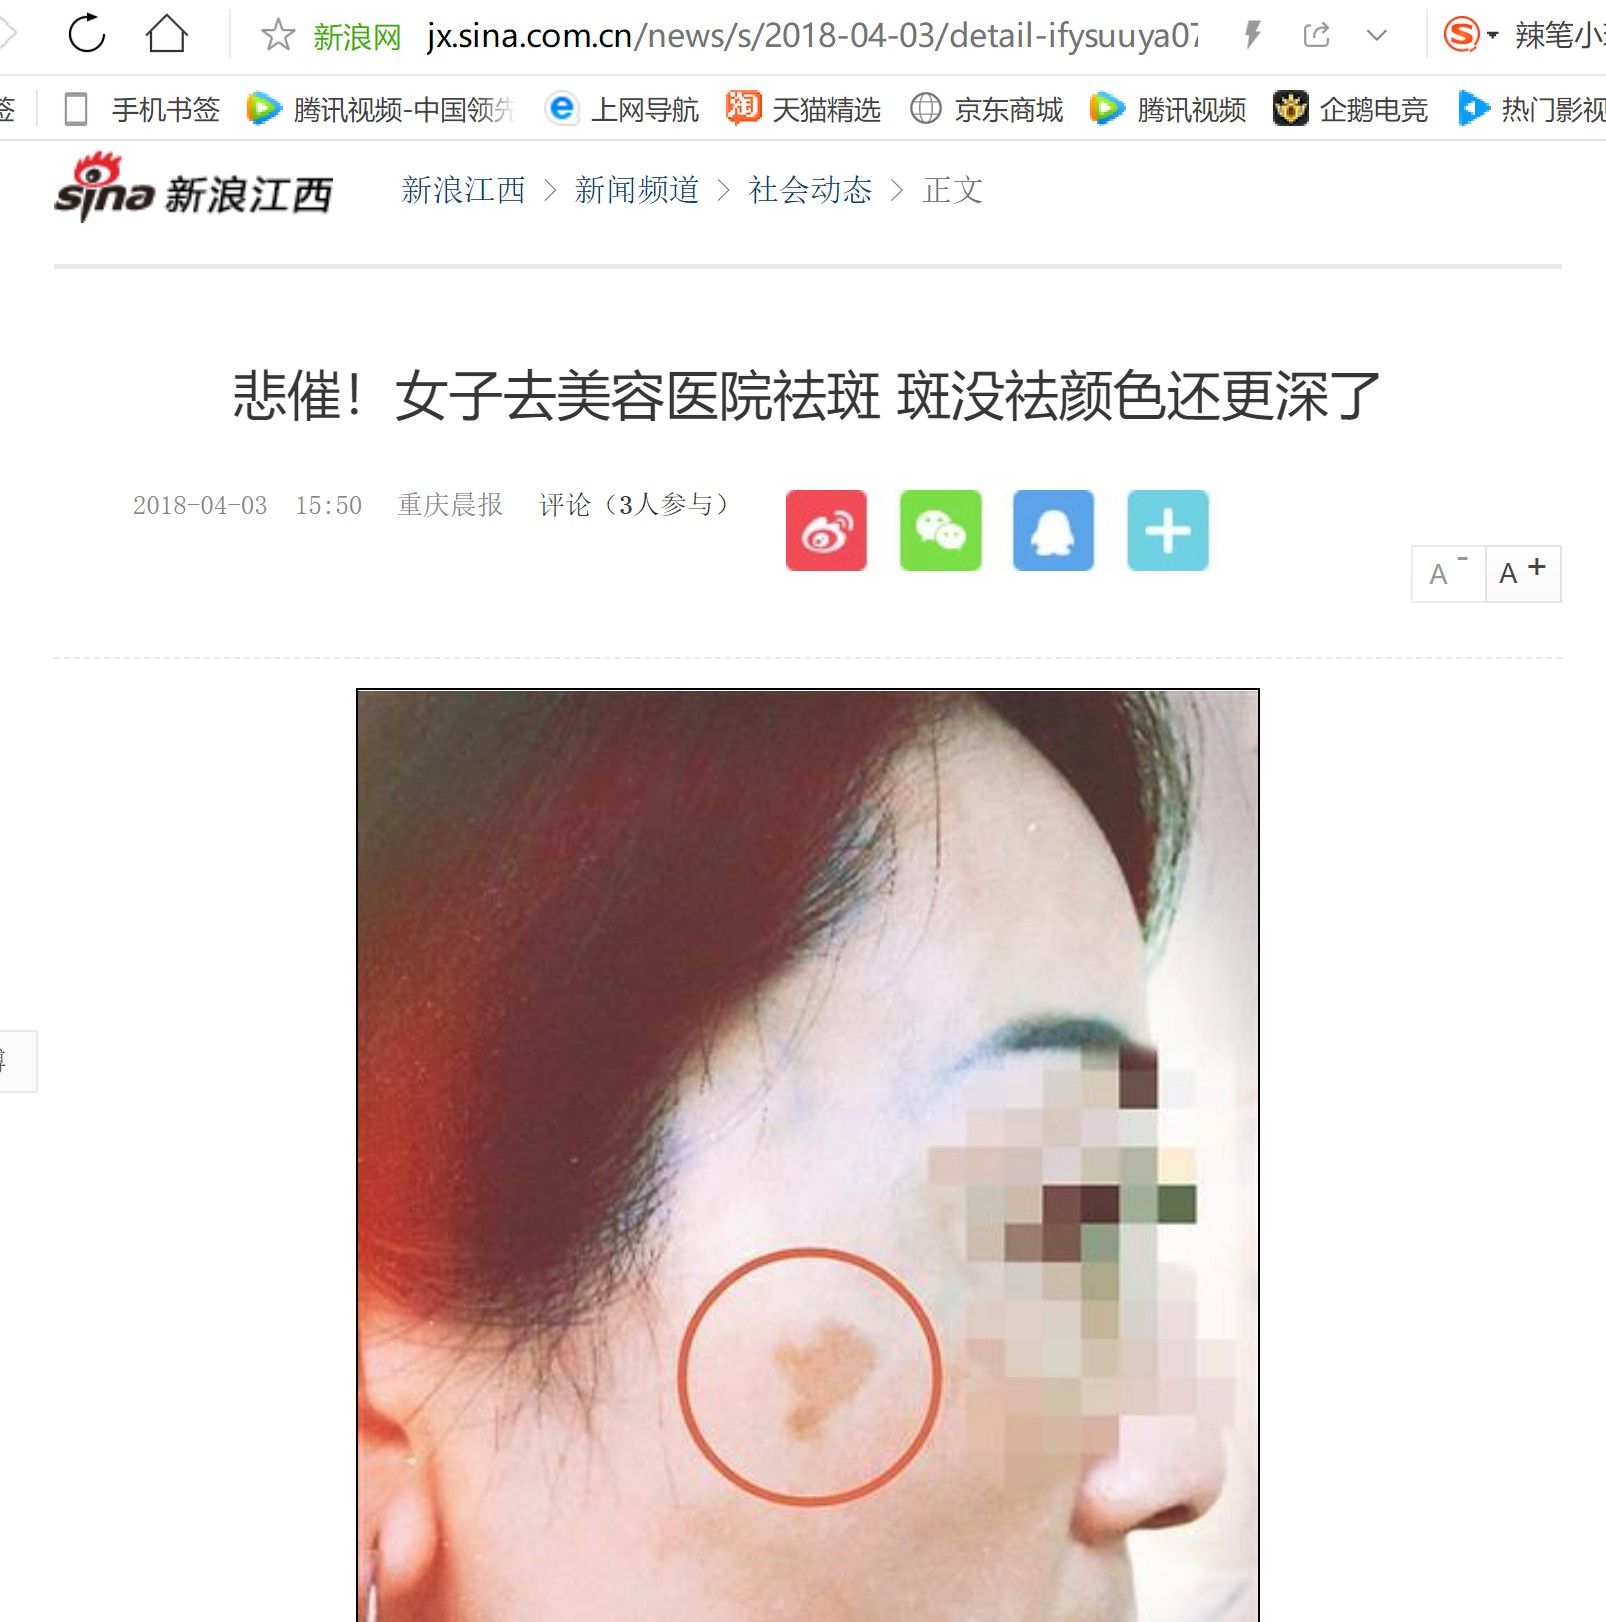This screenshot has height=1622, width=1606.
Task: Go to 新闻频道 breadcrumb link
Action: pos(637,190)
